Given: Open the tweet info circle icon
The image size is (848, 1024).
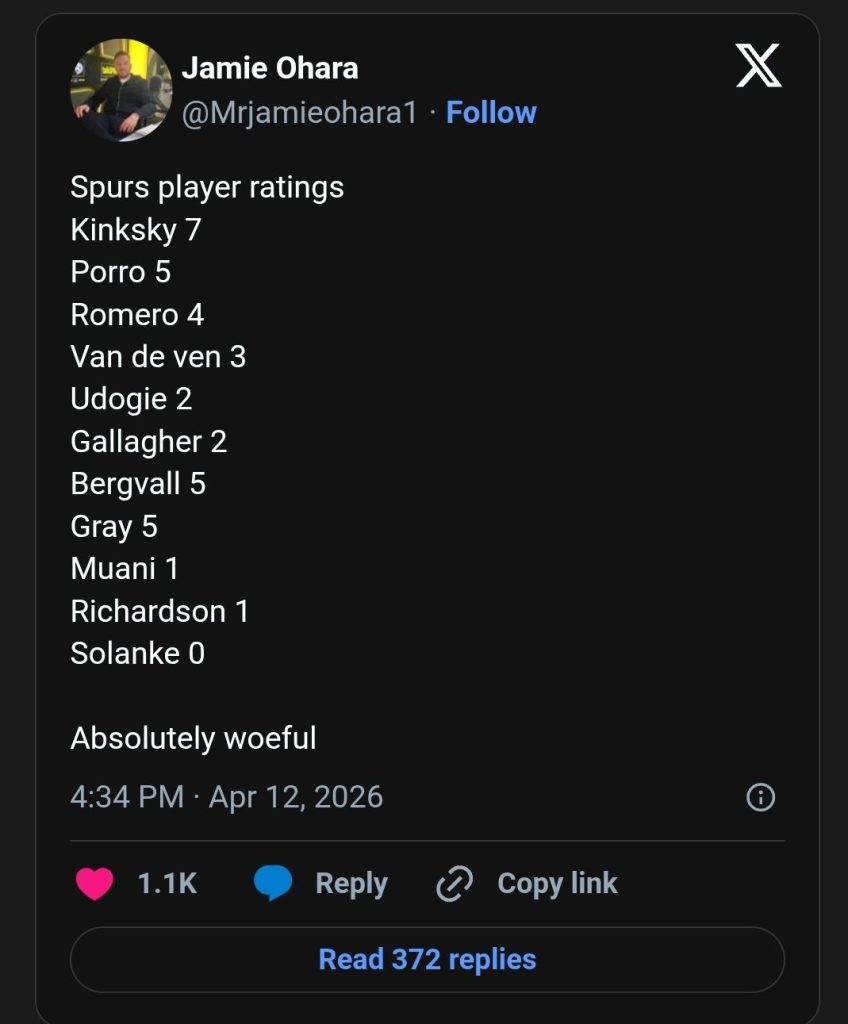Looking at the screenshot, I should coord(761,797).
